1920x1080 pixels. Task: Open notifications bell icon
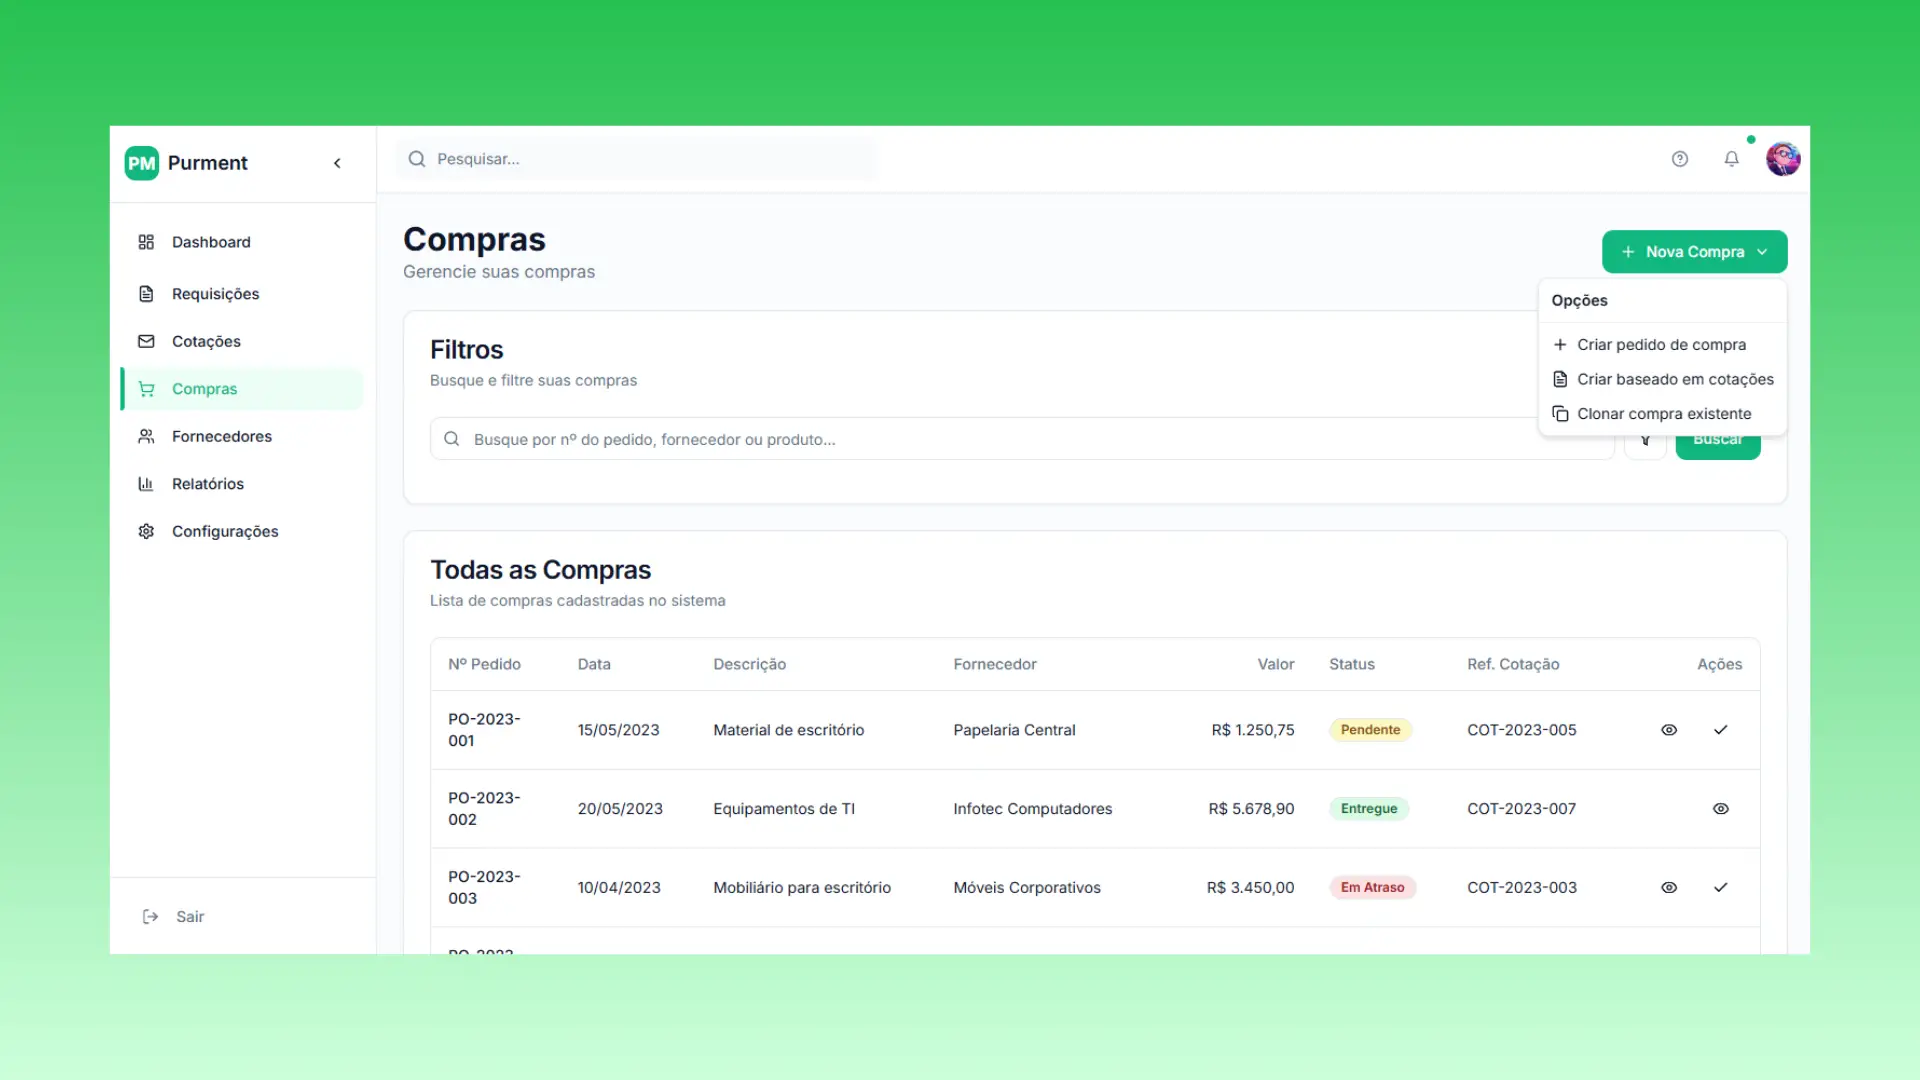pos(1732,159)
